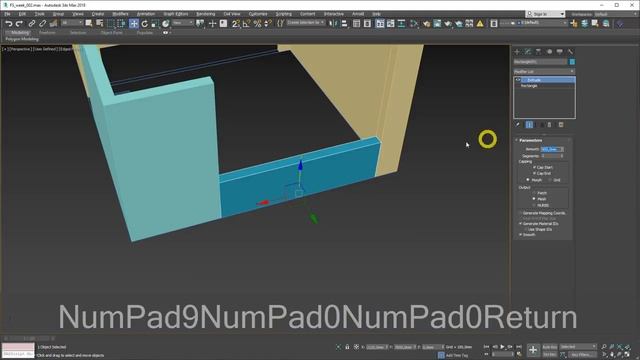
Task: Click the object color swatch beside name
Action: pyautogui.click(x=572, y=62)
